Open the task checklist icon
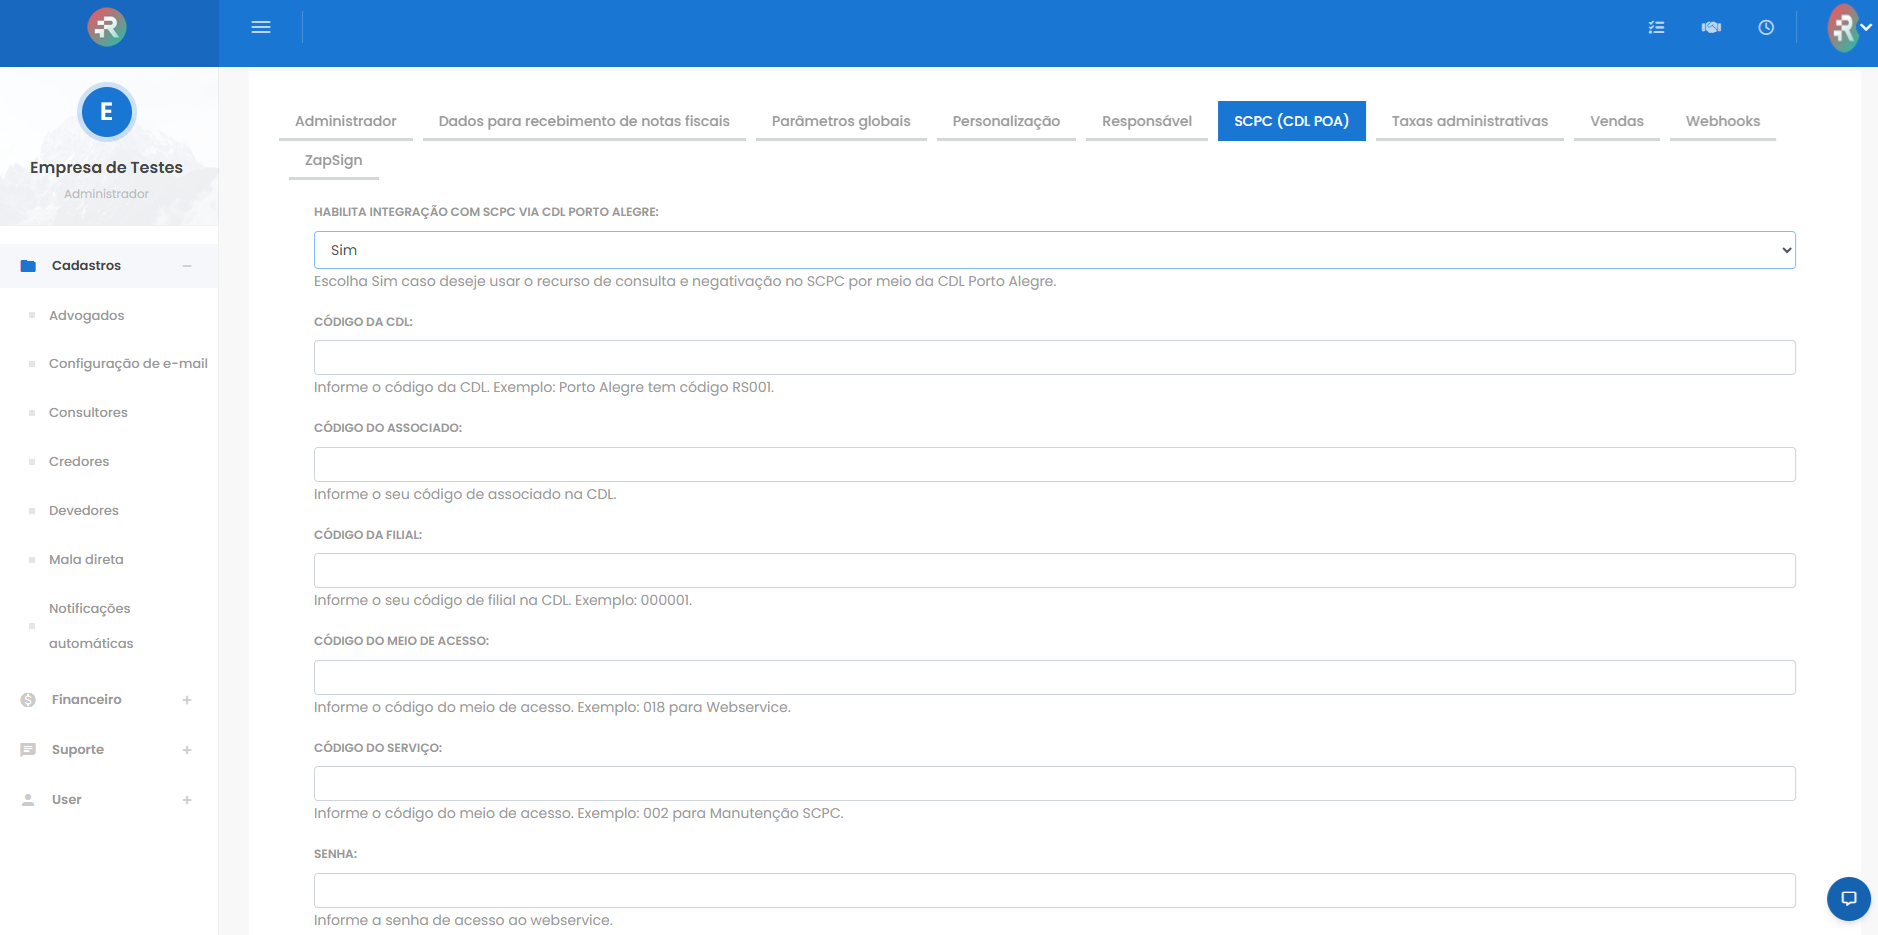Image resolution: width=1878 pixels, height=935 pixels. tap(1656, 27)
